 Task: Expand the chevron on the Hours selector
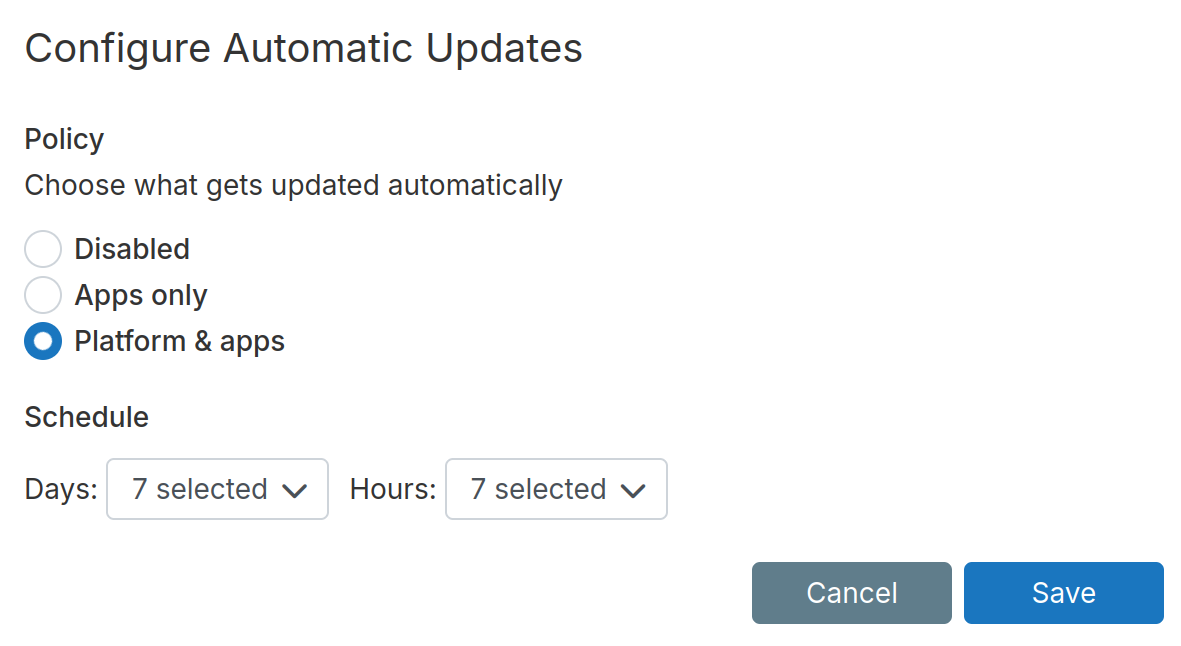tap(633, 489)
